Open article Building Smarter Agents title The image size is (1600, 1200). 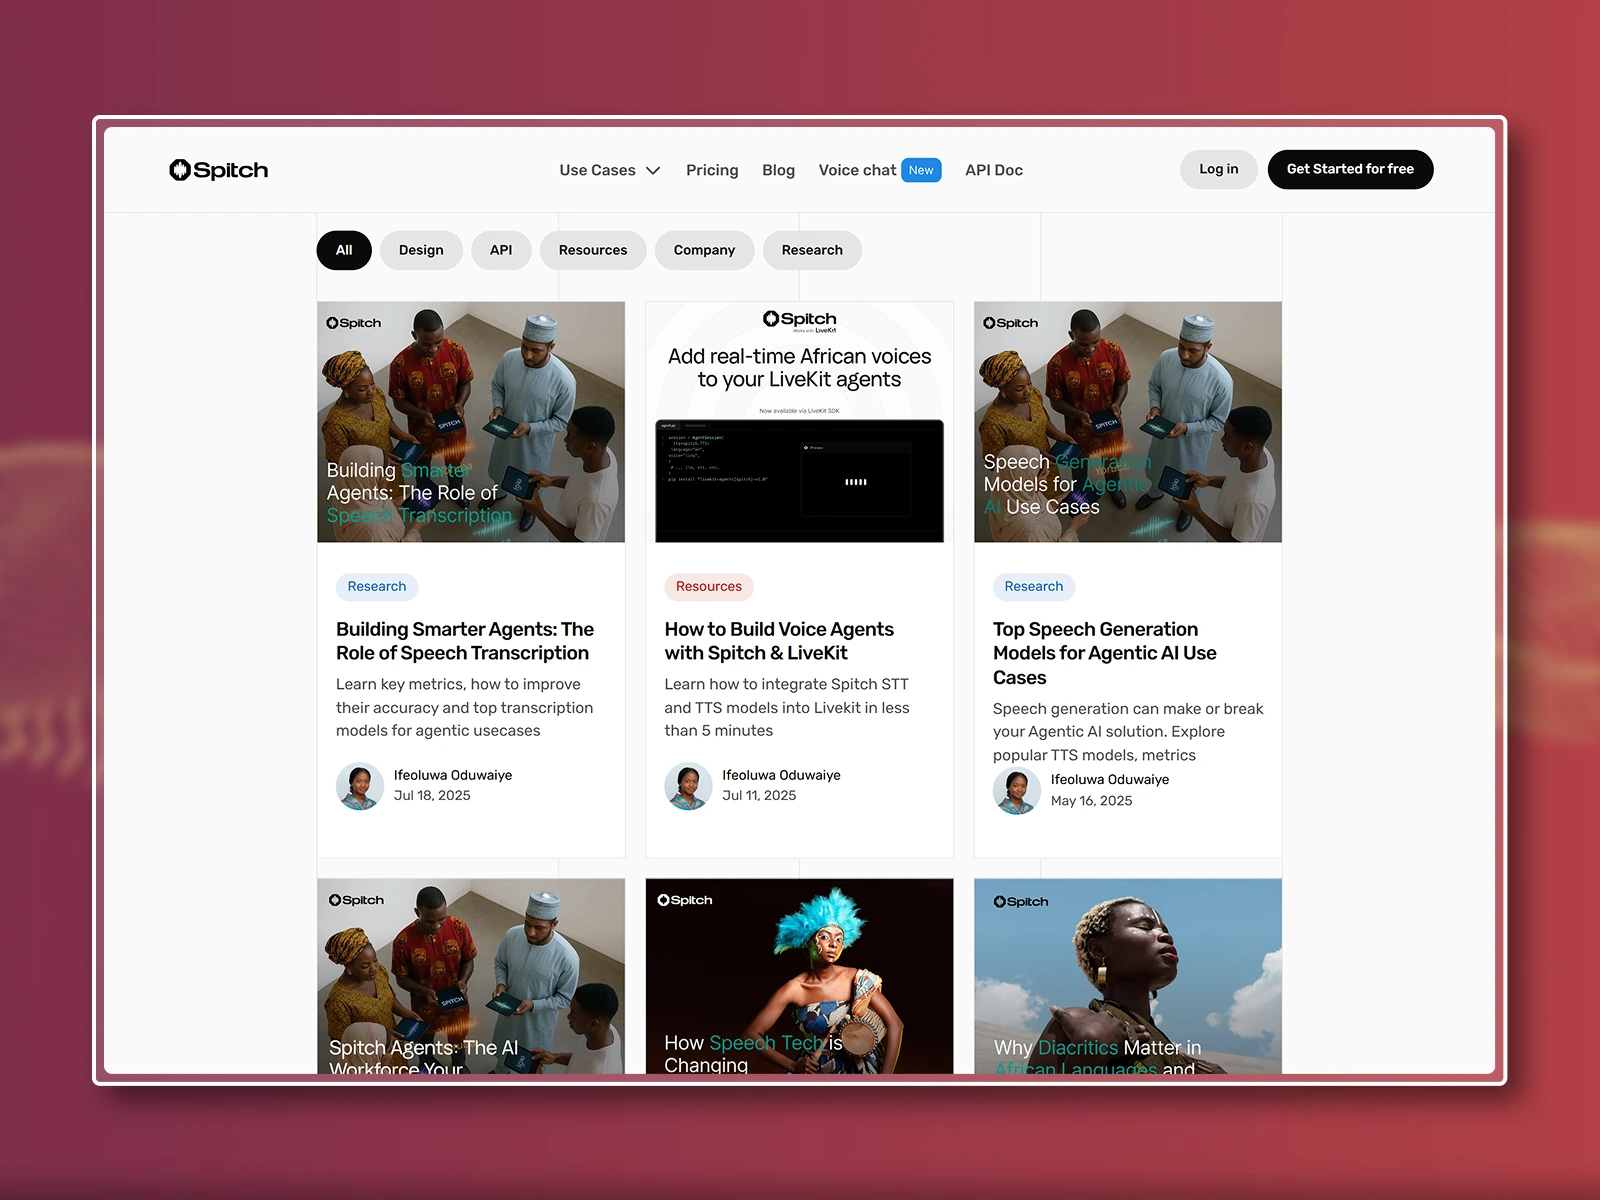465,641
